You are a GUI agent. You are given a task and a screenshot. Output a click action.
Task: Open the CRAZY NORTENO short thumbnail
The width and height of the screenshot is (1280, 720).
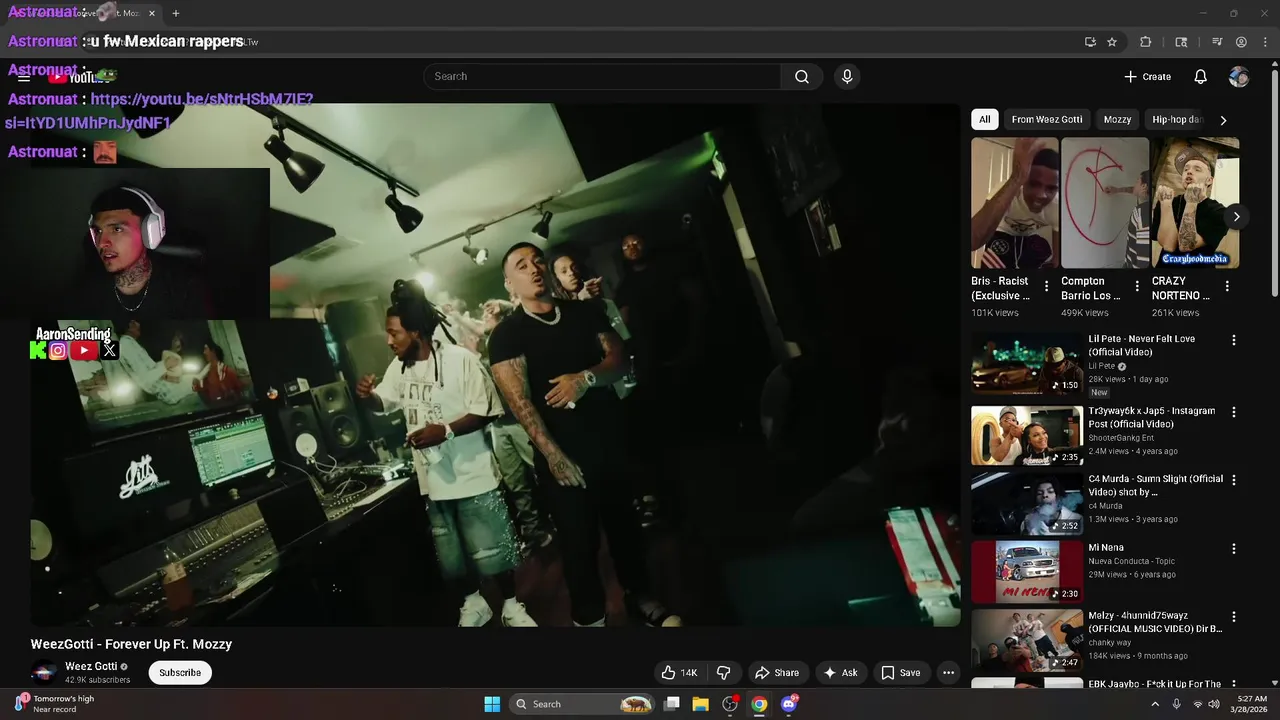(x=1195, y=203)
